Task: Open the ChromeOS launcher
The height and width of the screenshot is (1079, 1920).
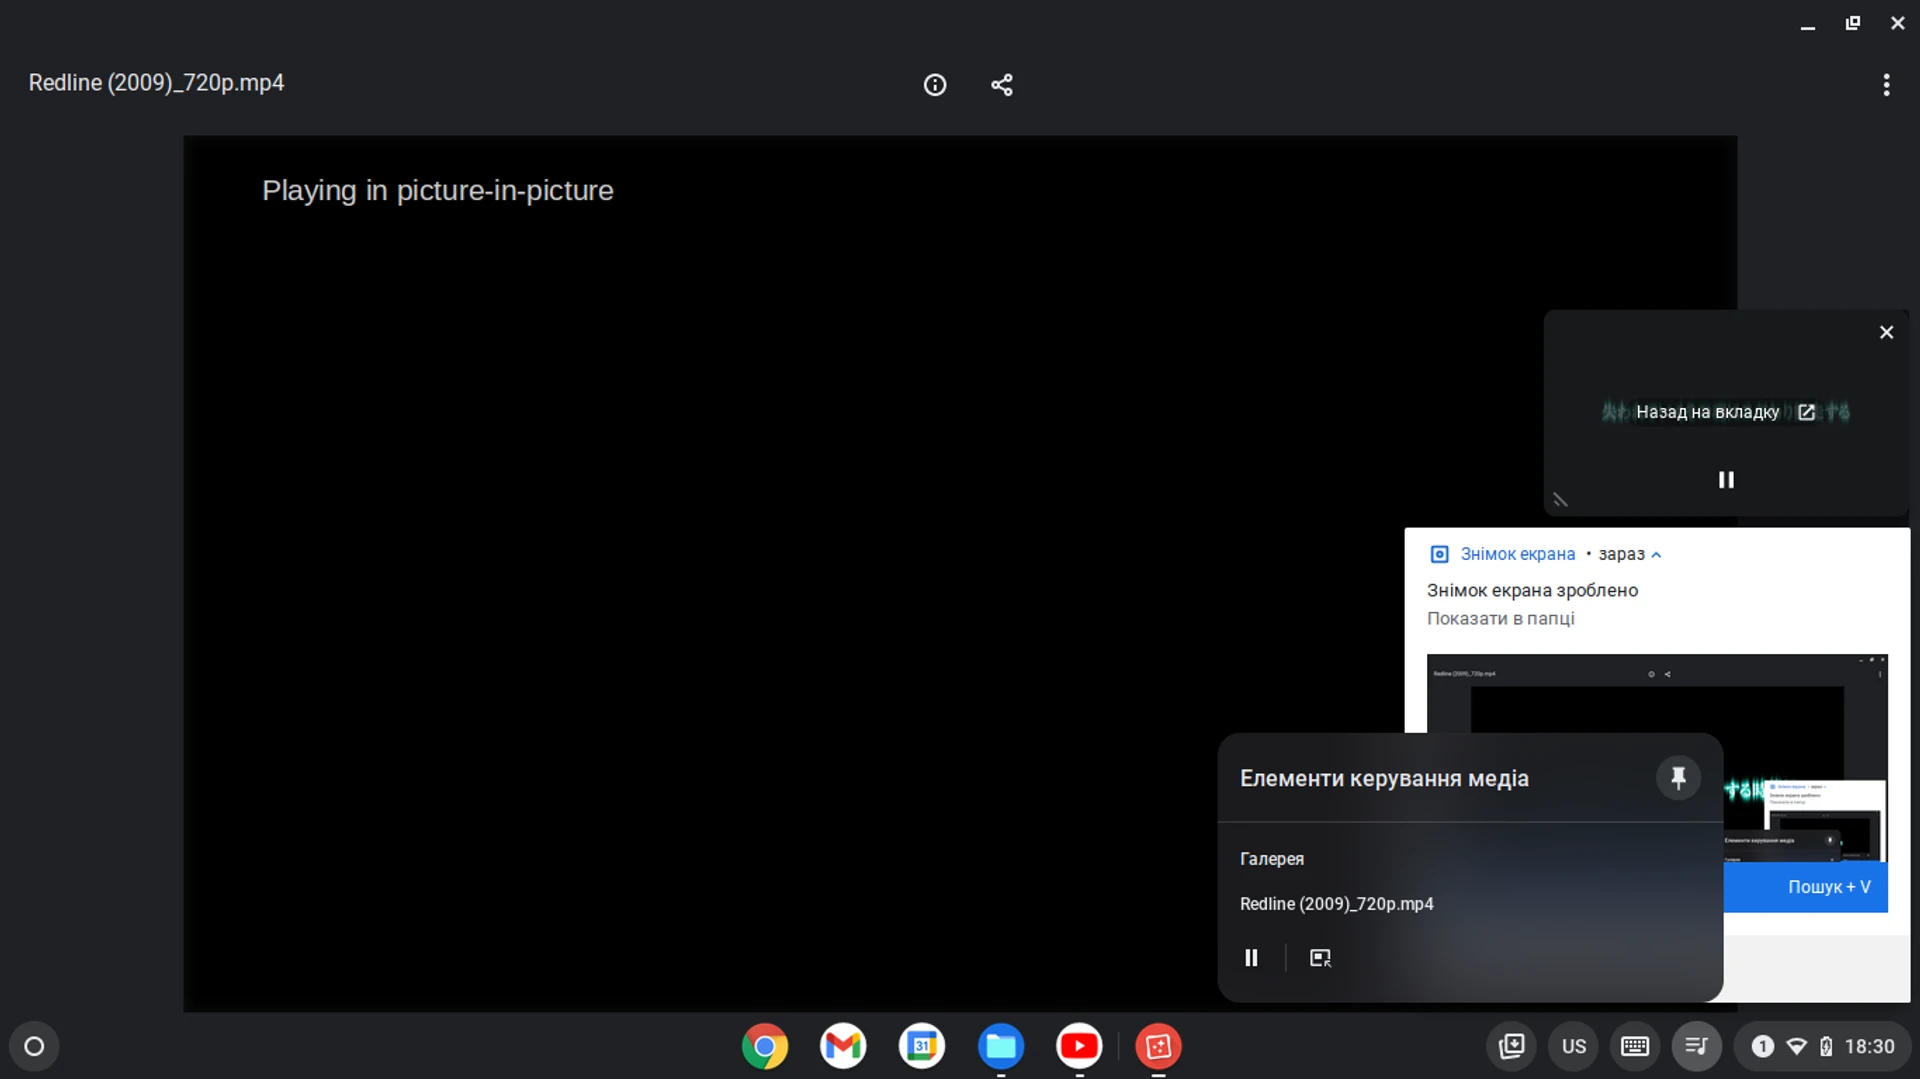Action: (33, 1046)
